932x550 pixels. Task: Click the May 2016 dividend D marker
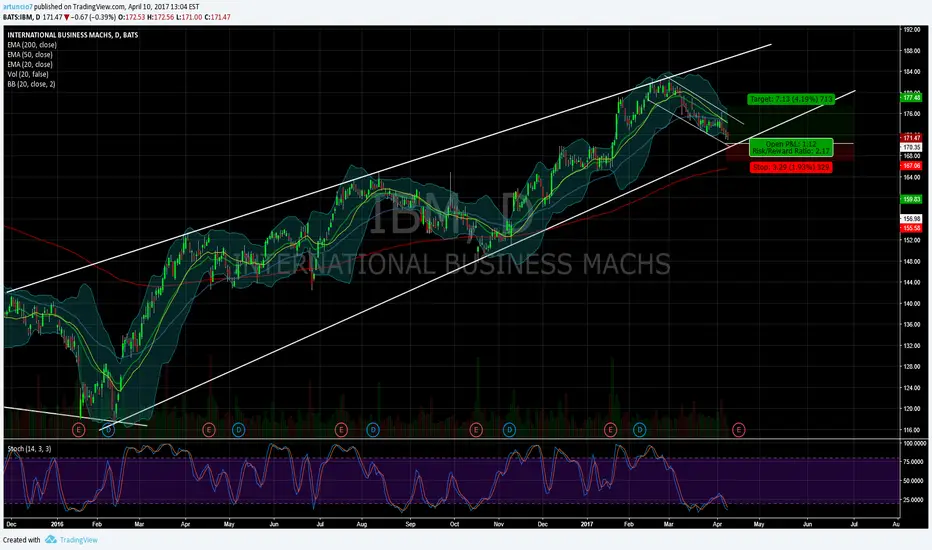click(x=238, y=429)
